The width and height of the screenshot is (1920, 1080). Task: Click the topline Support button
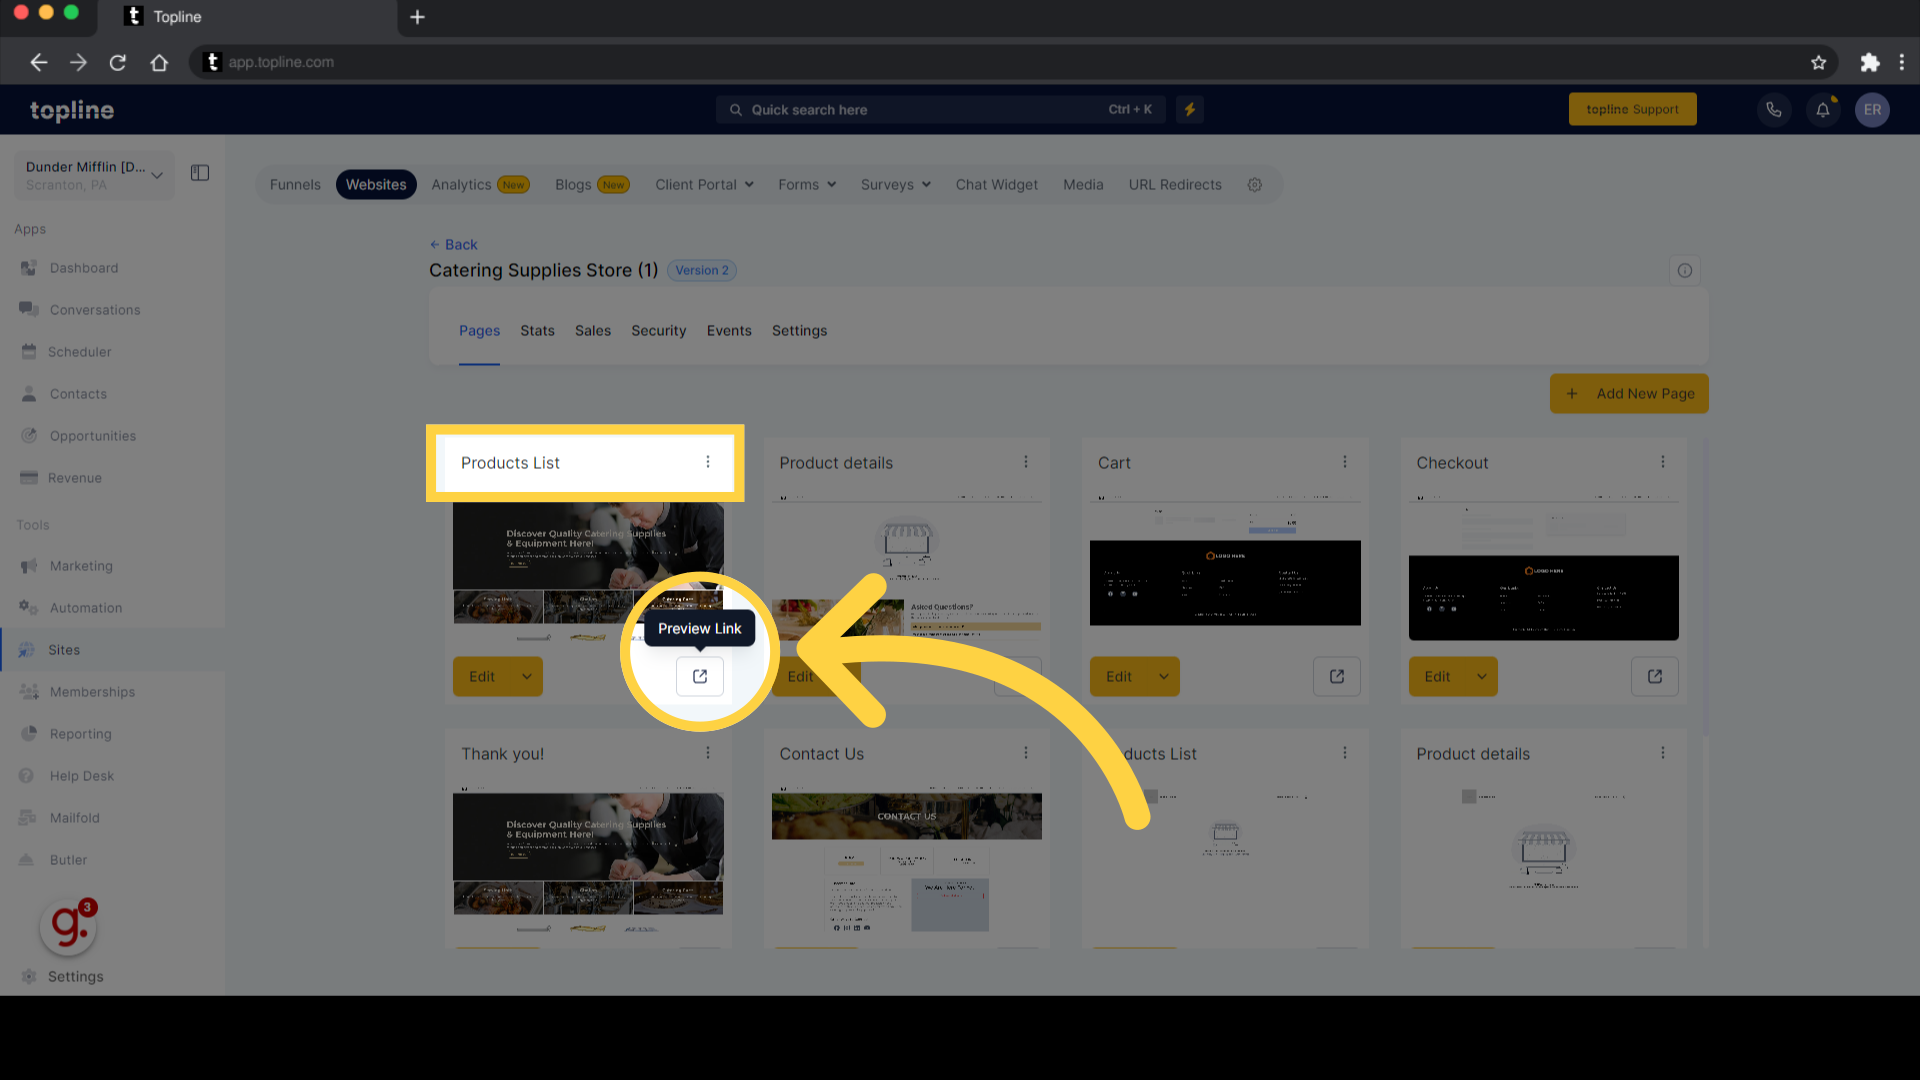1633,108
